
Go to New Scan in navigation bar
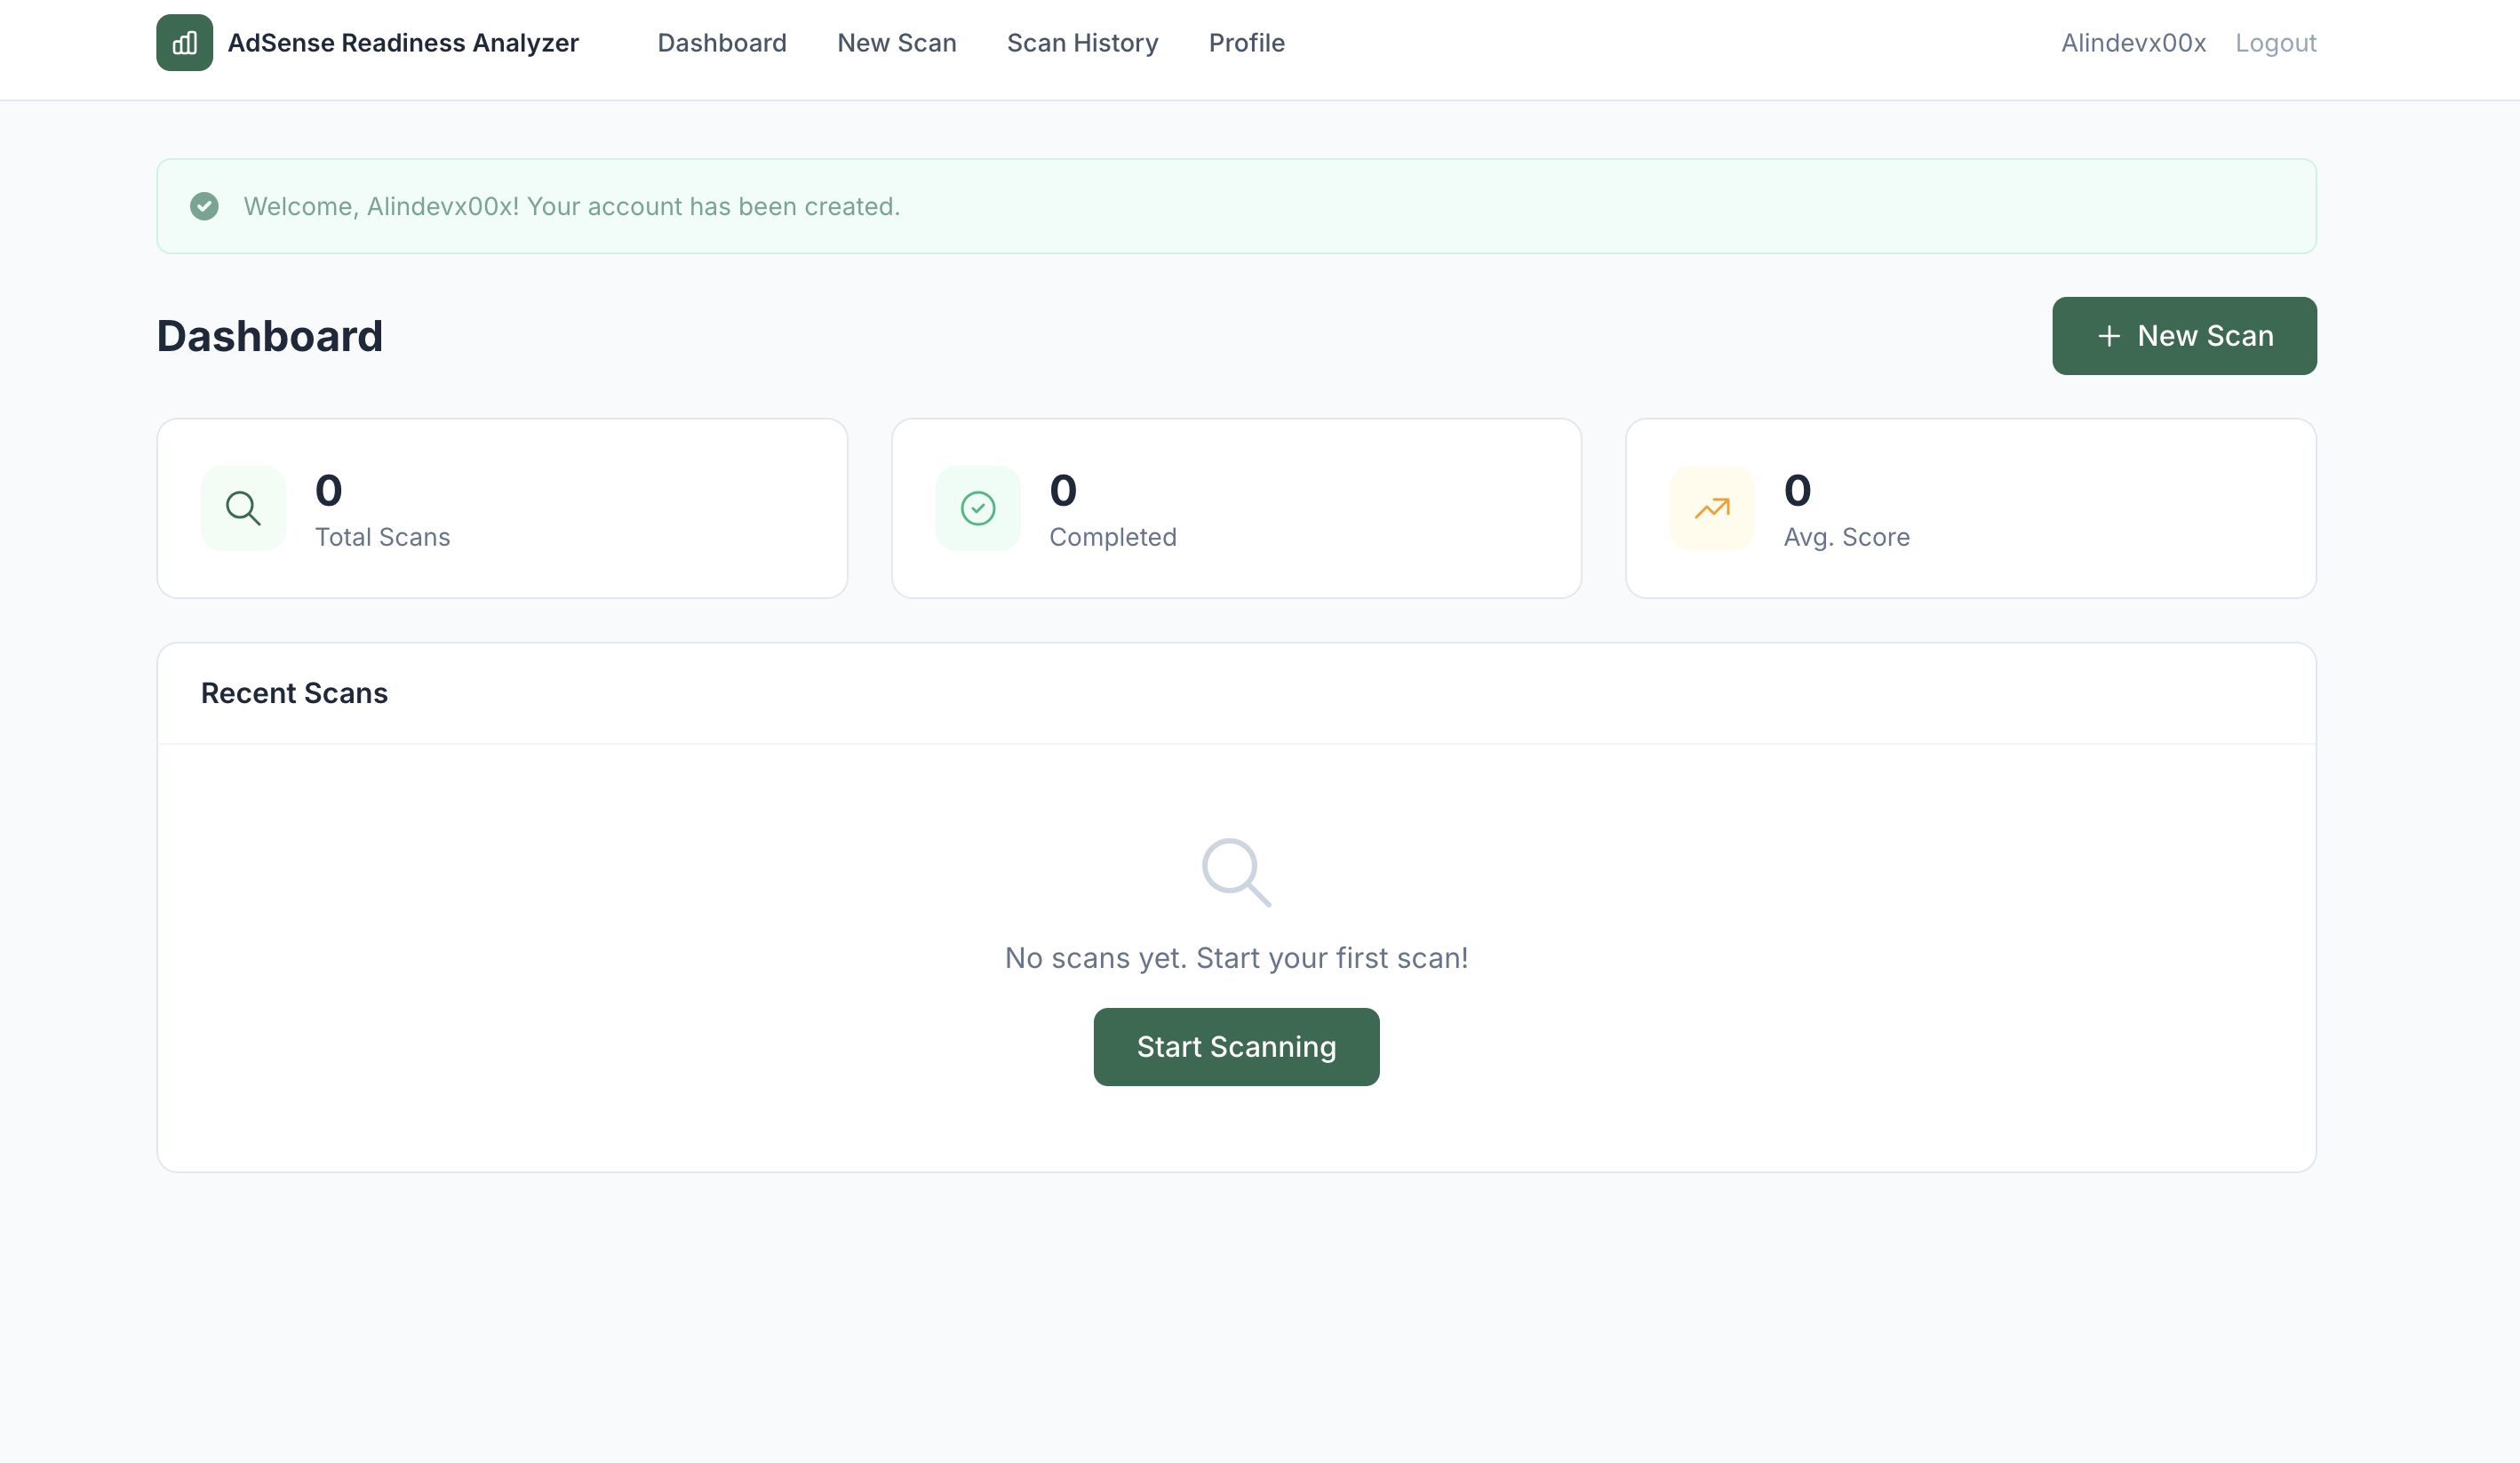(x=896, y=43)
